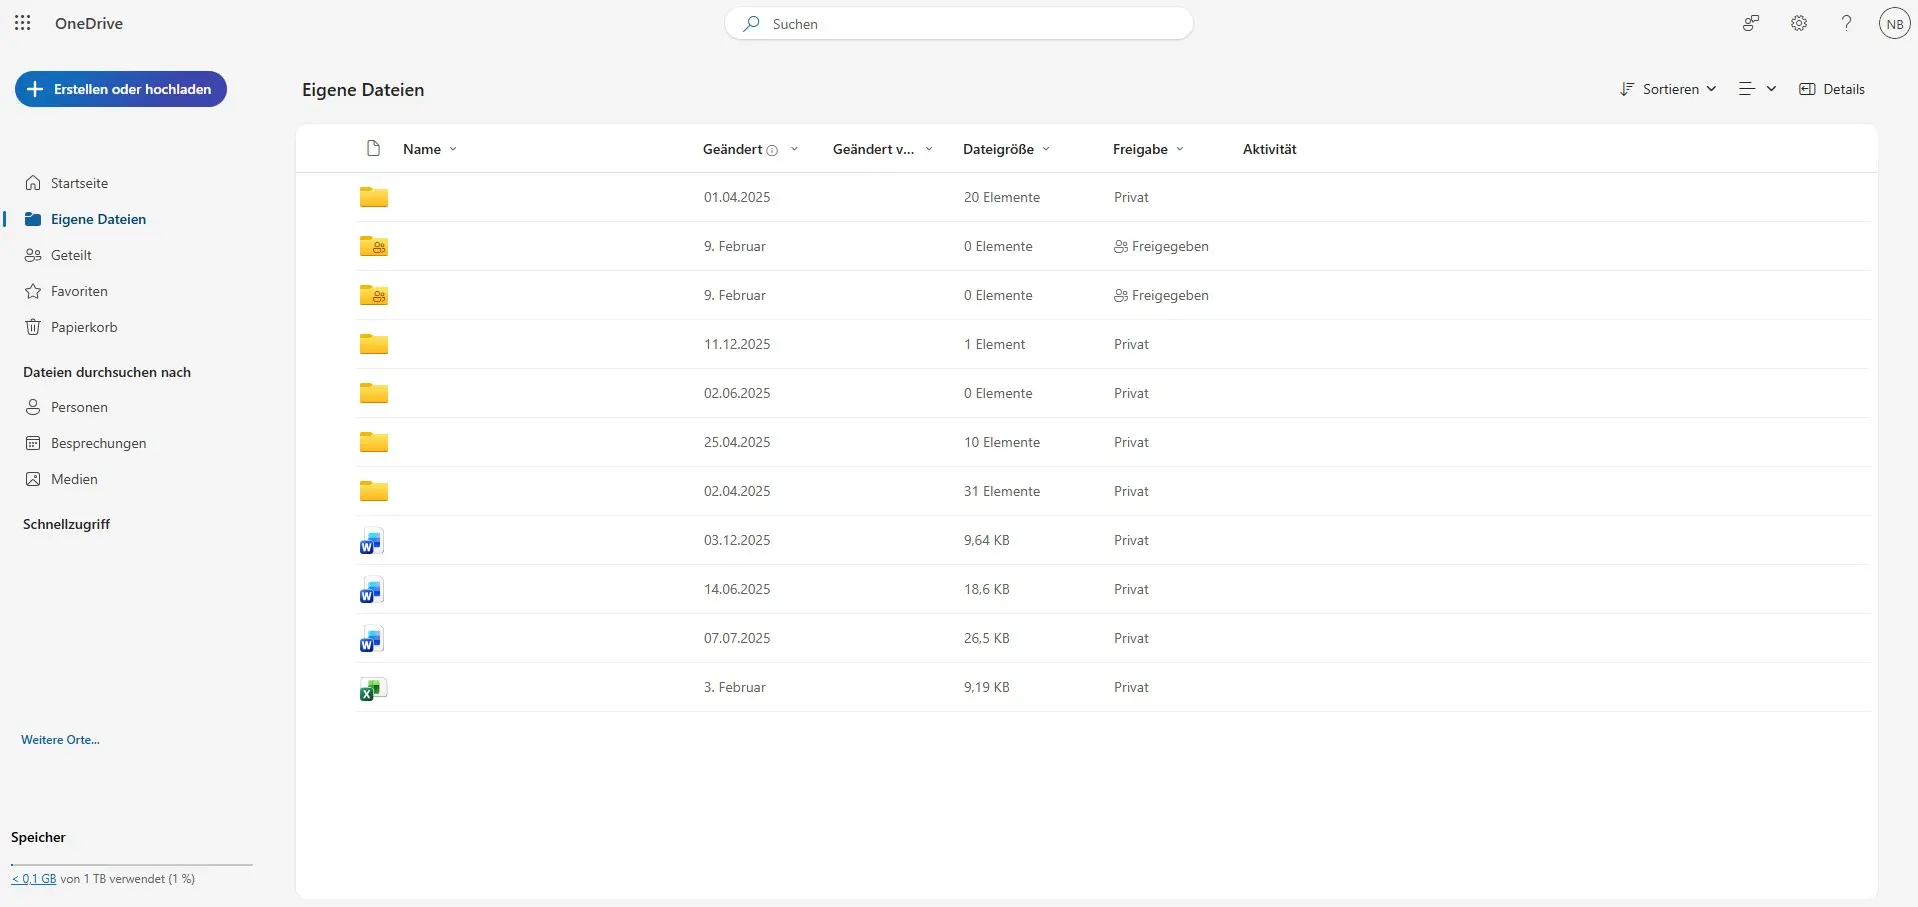Open the Medien sidebar icon
The height and width of the screenshot is (907, 1918).
(33, 479)
